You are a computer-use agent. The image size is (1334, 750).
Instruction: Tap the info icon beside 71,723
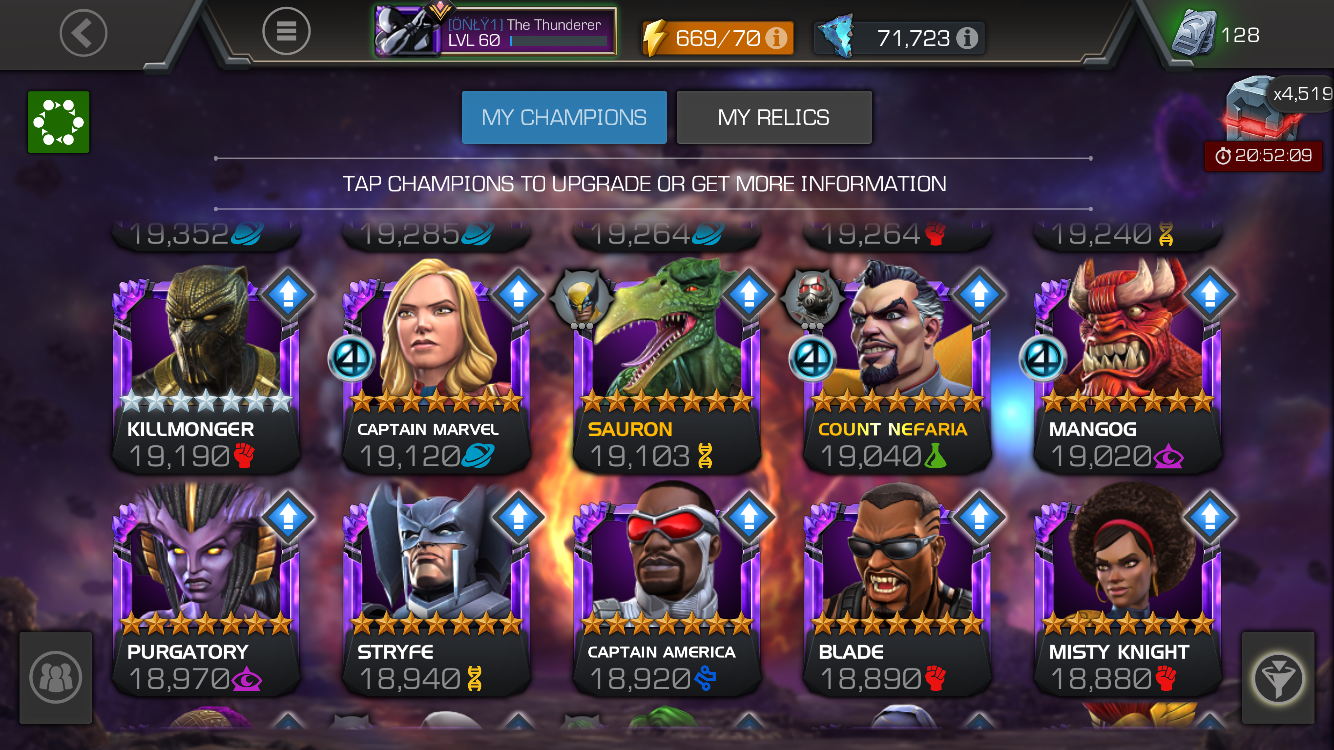tap(966, 39)
